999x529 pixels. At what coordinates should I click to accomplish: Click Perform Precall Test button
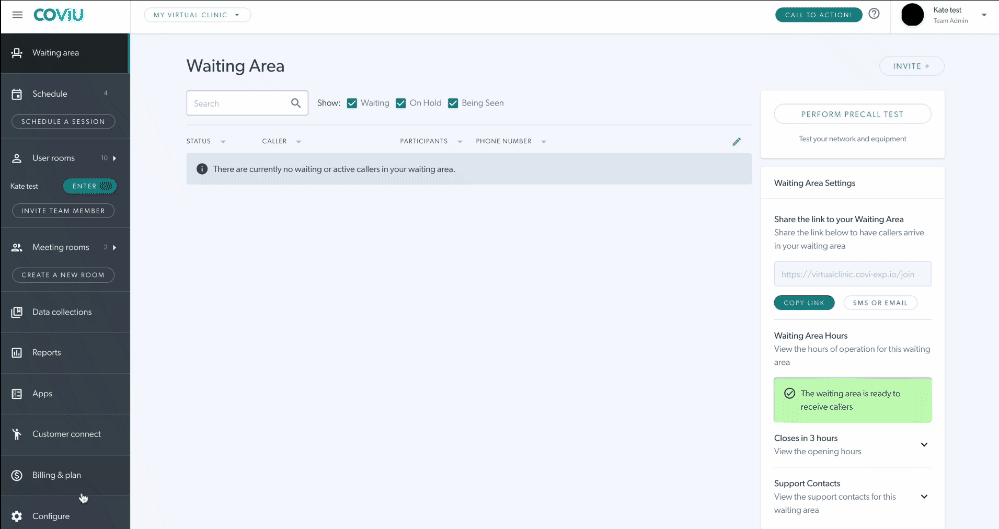pos(852,115)
